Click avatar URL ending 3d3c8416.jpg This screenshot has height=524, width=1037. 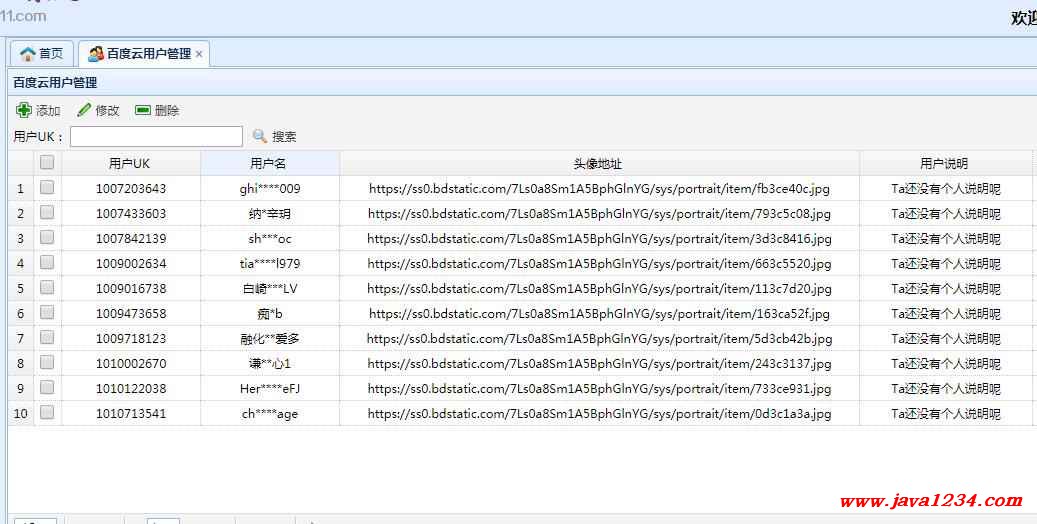pos(599,239)
